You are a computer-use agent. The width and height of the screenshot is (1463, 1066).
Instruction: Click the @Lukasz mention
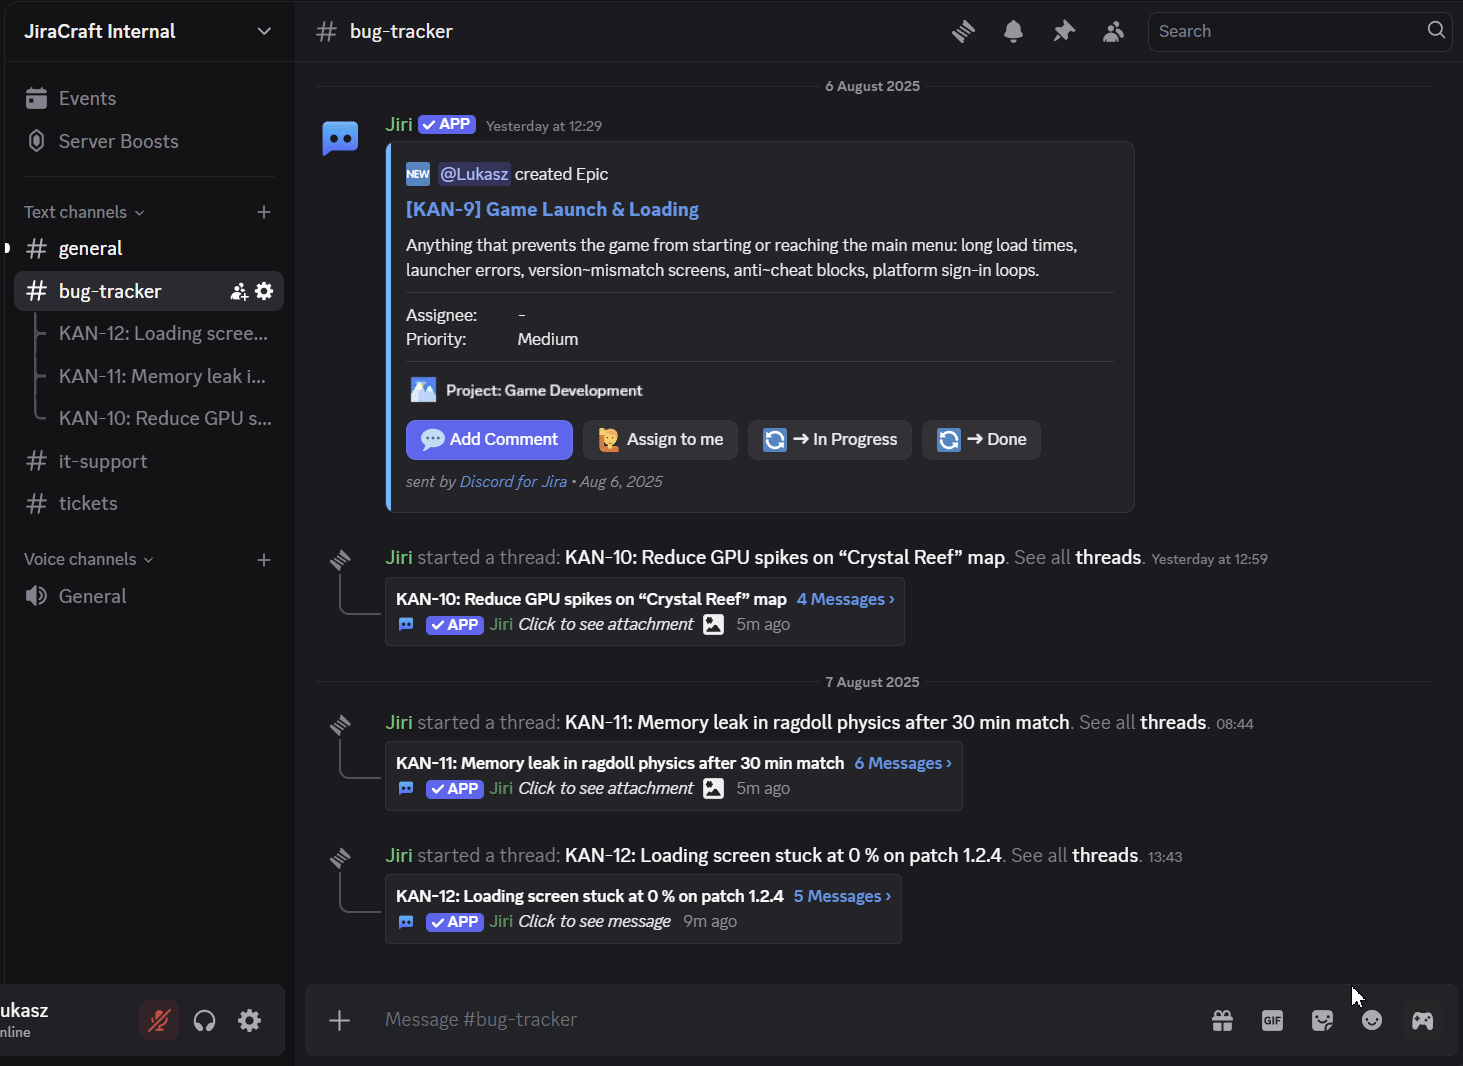pyautogui.click(x=474, y=174)
